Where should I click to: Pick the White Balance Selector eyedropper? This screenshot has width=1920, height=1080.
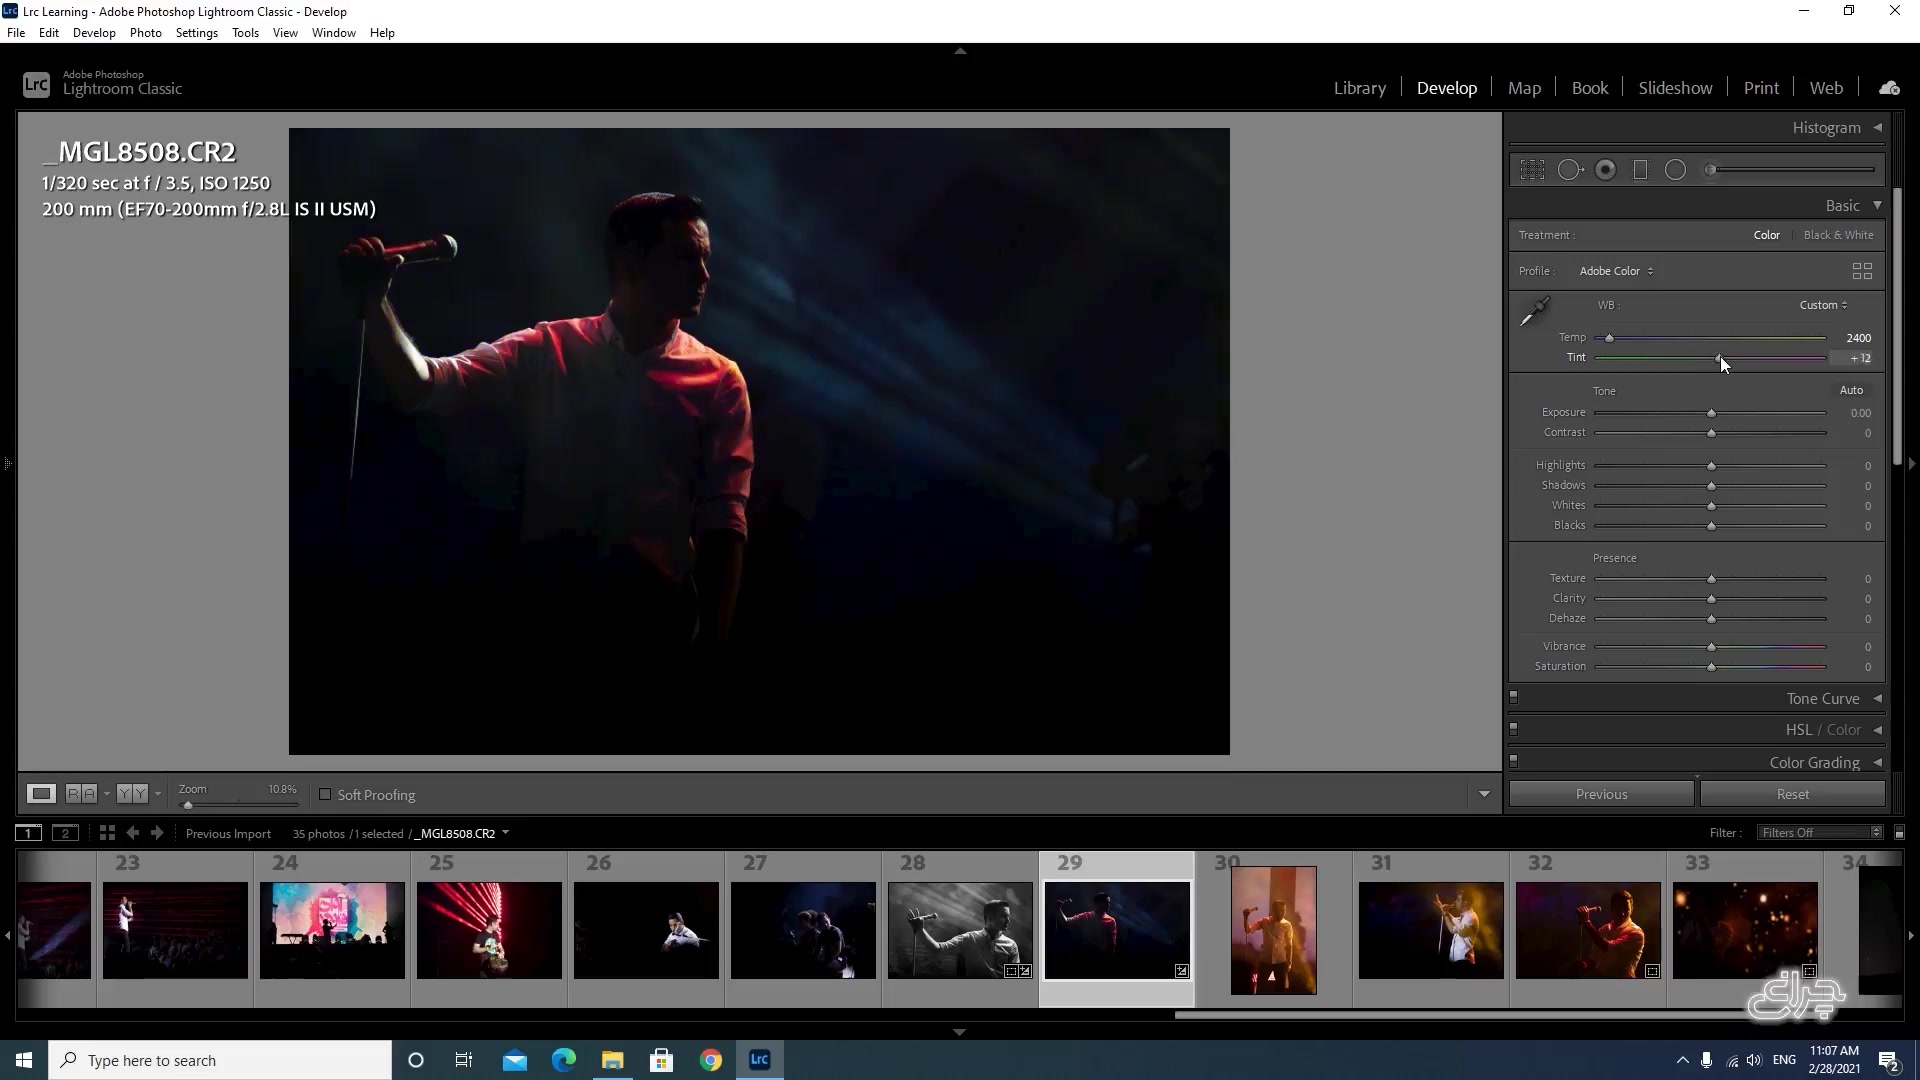click(x=1534, y=312)
